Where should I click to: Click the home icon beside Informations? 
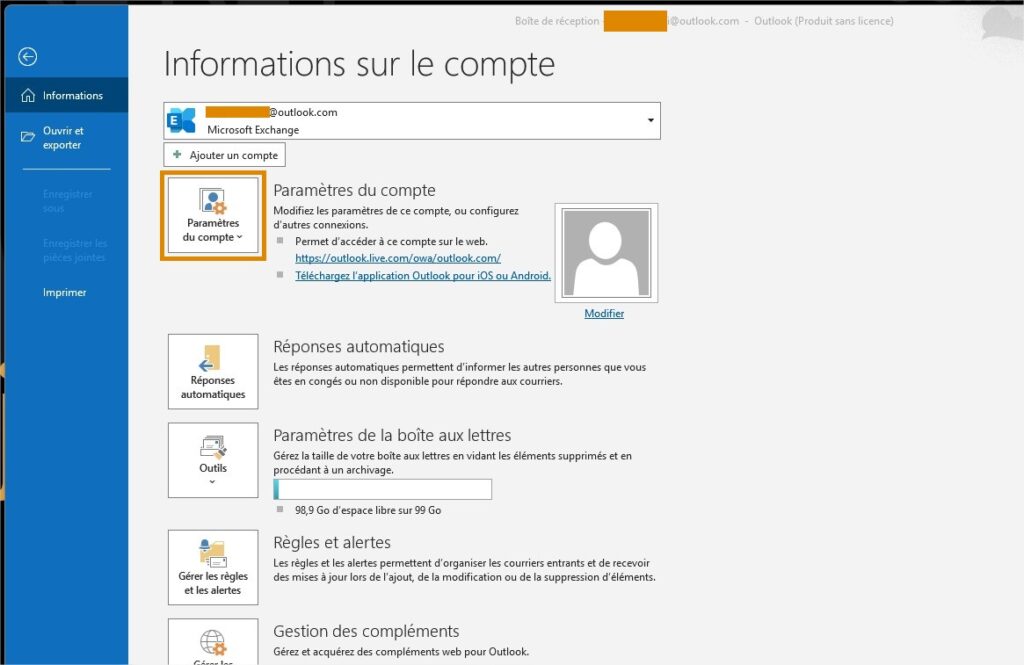click(x=28, y=96)
